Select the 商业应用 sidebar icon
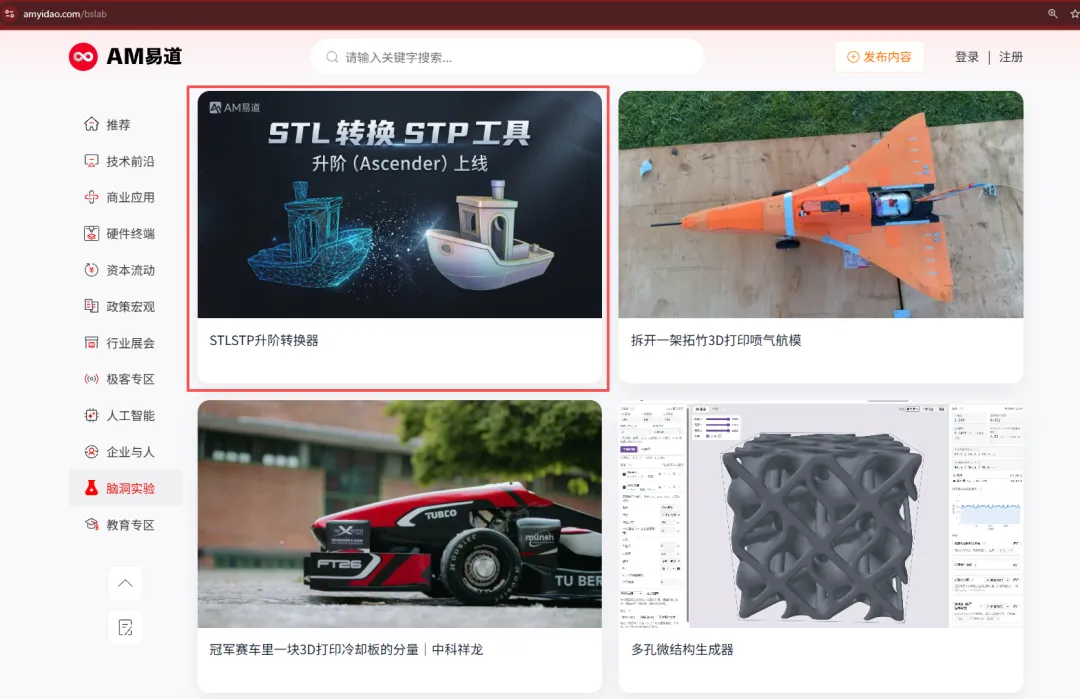 [91, 198]
